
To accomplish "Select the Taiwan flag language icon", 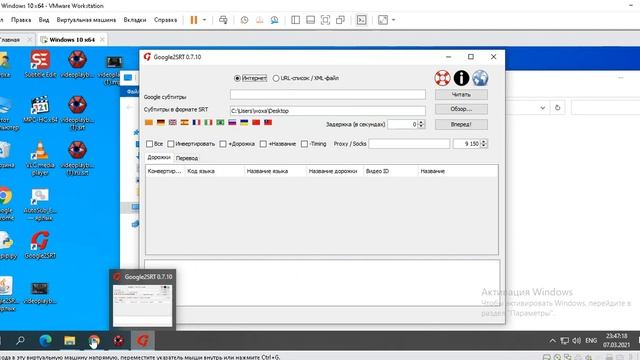I will point(268,122).
